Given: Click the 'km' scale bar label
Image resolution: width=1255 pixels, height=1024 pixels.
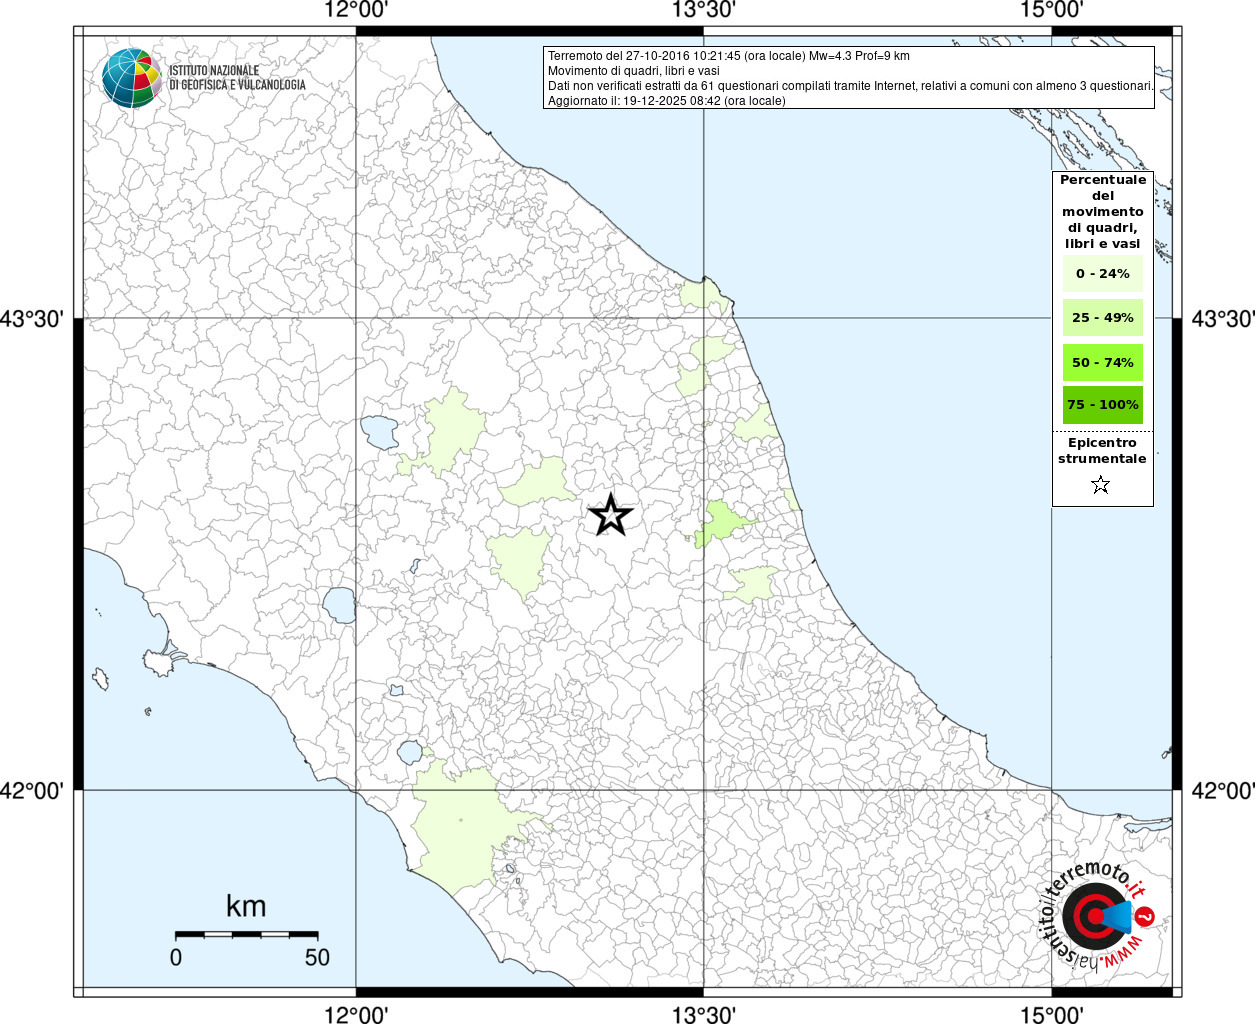Looking at the screenshot, I should point(246,906).
